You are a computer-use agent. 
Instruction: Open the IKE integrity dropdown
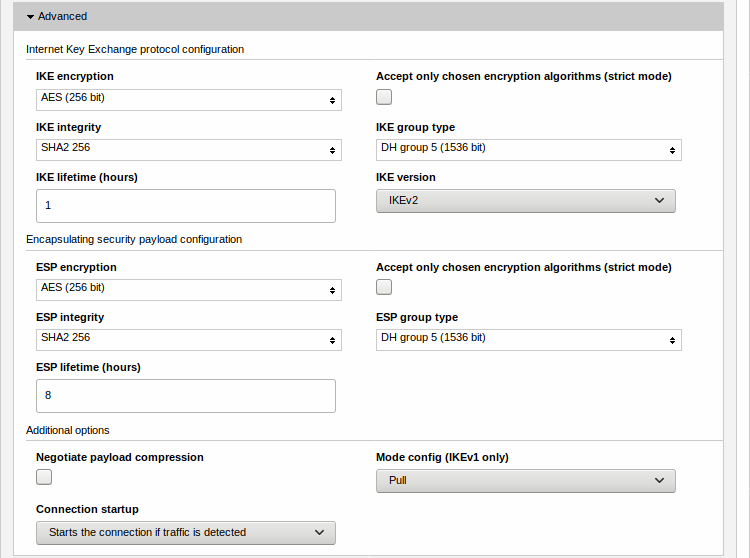(x=188, y=149)
